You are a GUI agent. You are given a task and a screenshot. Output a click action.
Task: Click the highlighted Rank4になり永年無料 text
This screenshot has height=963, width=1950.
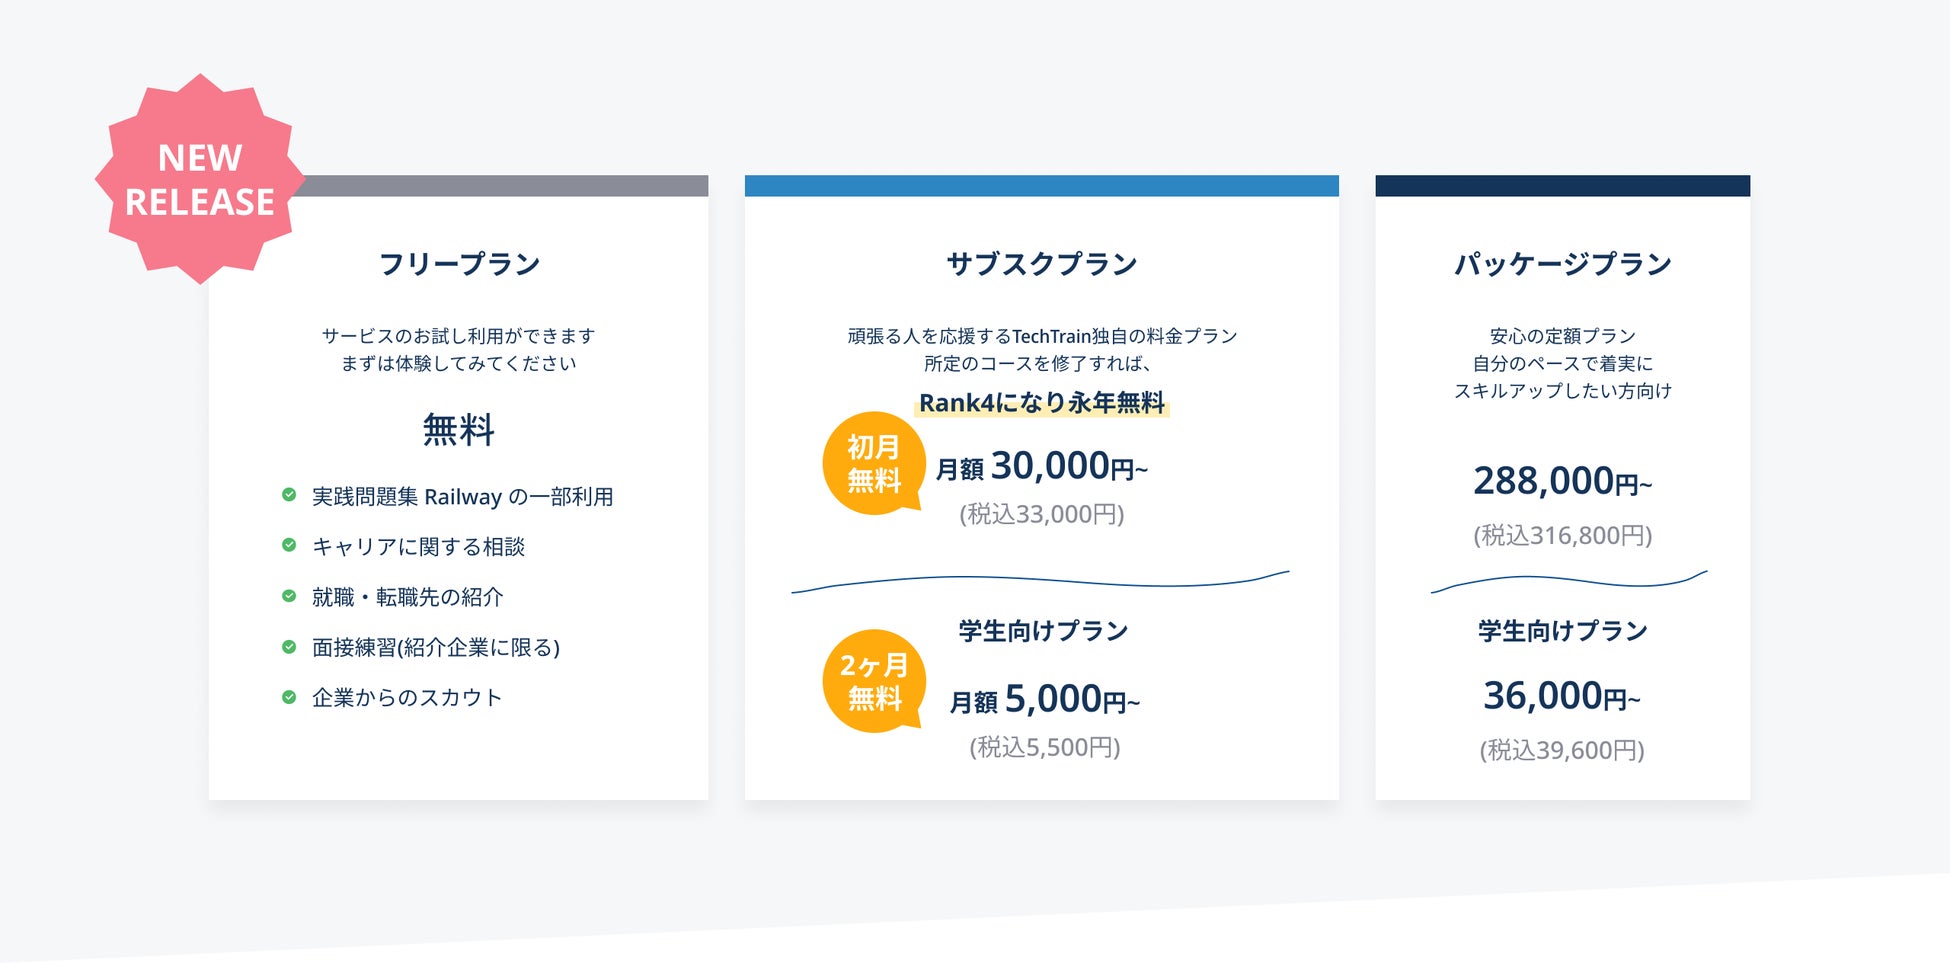point(1042,403)
